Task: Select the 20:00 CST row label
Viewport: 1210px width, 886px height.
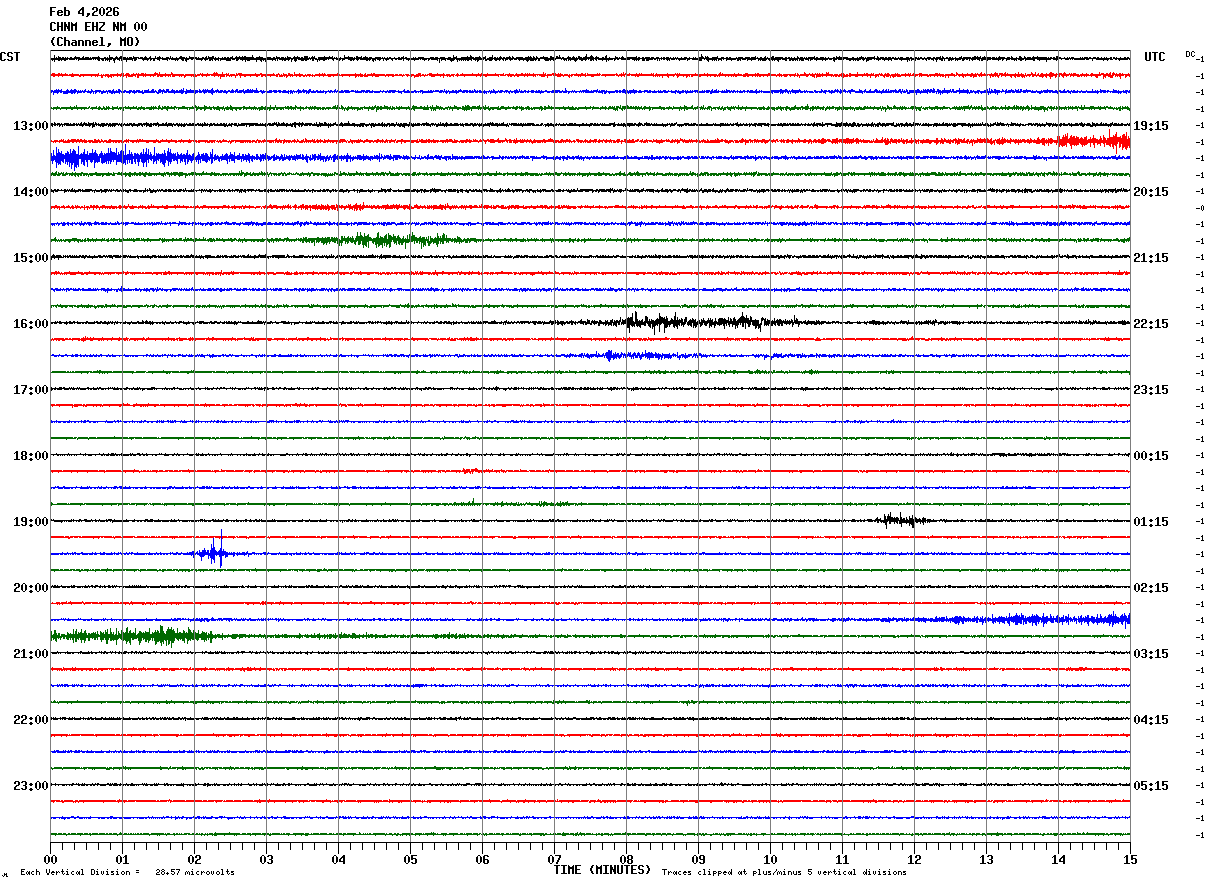Action: click(31, 588)
